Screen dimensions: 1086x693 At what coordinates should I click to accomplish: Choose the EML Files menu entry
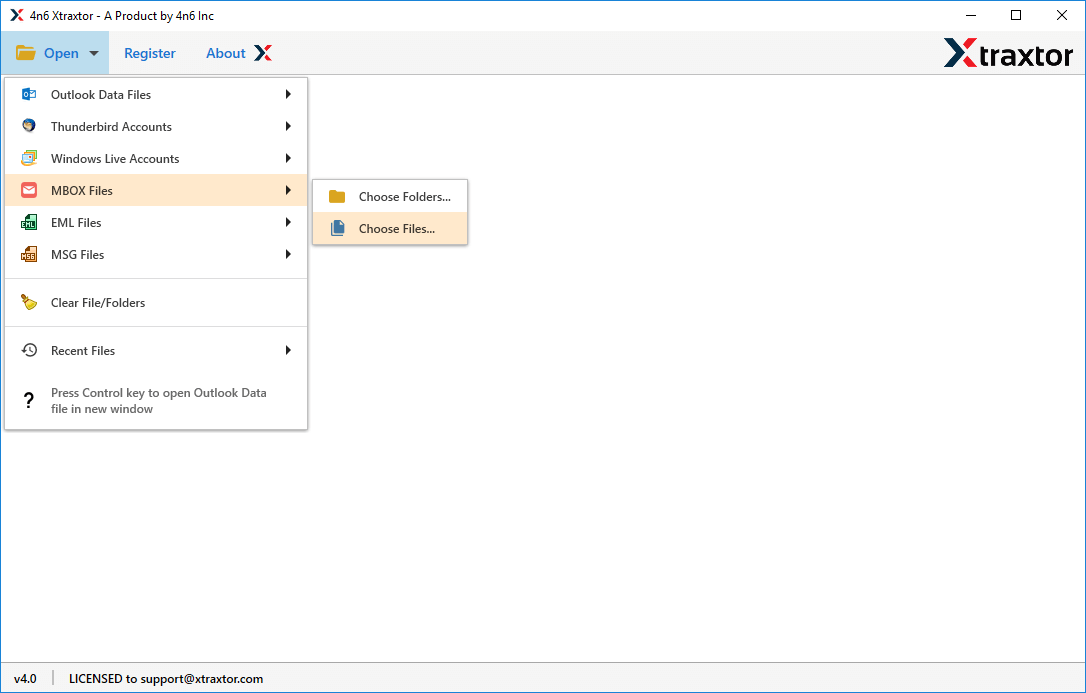76,223
